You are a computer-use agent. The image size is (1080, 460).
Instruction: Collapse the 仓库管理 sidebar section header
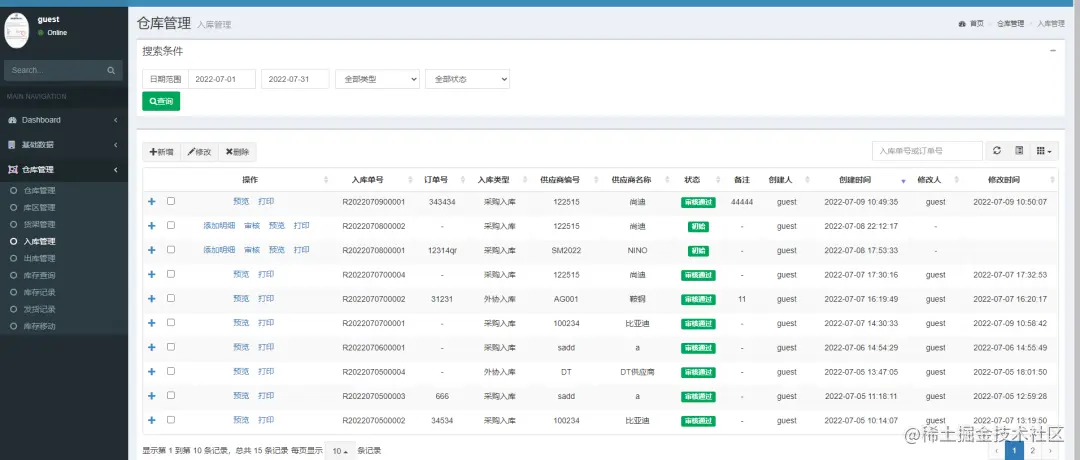pos(63,169)
